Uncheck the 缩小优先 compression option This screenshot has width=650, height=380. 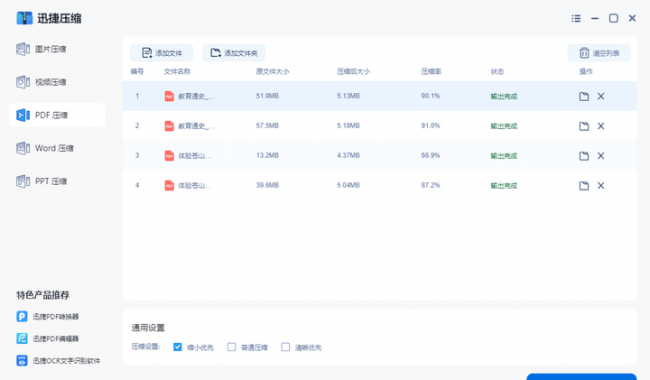point(177,347)
